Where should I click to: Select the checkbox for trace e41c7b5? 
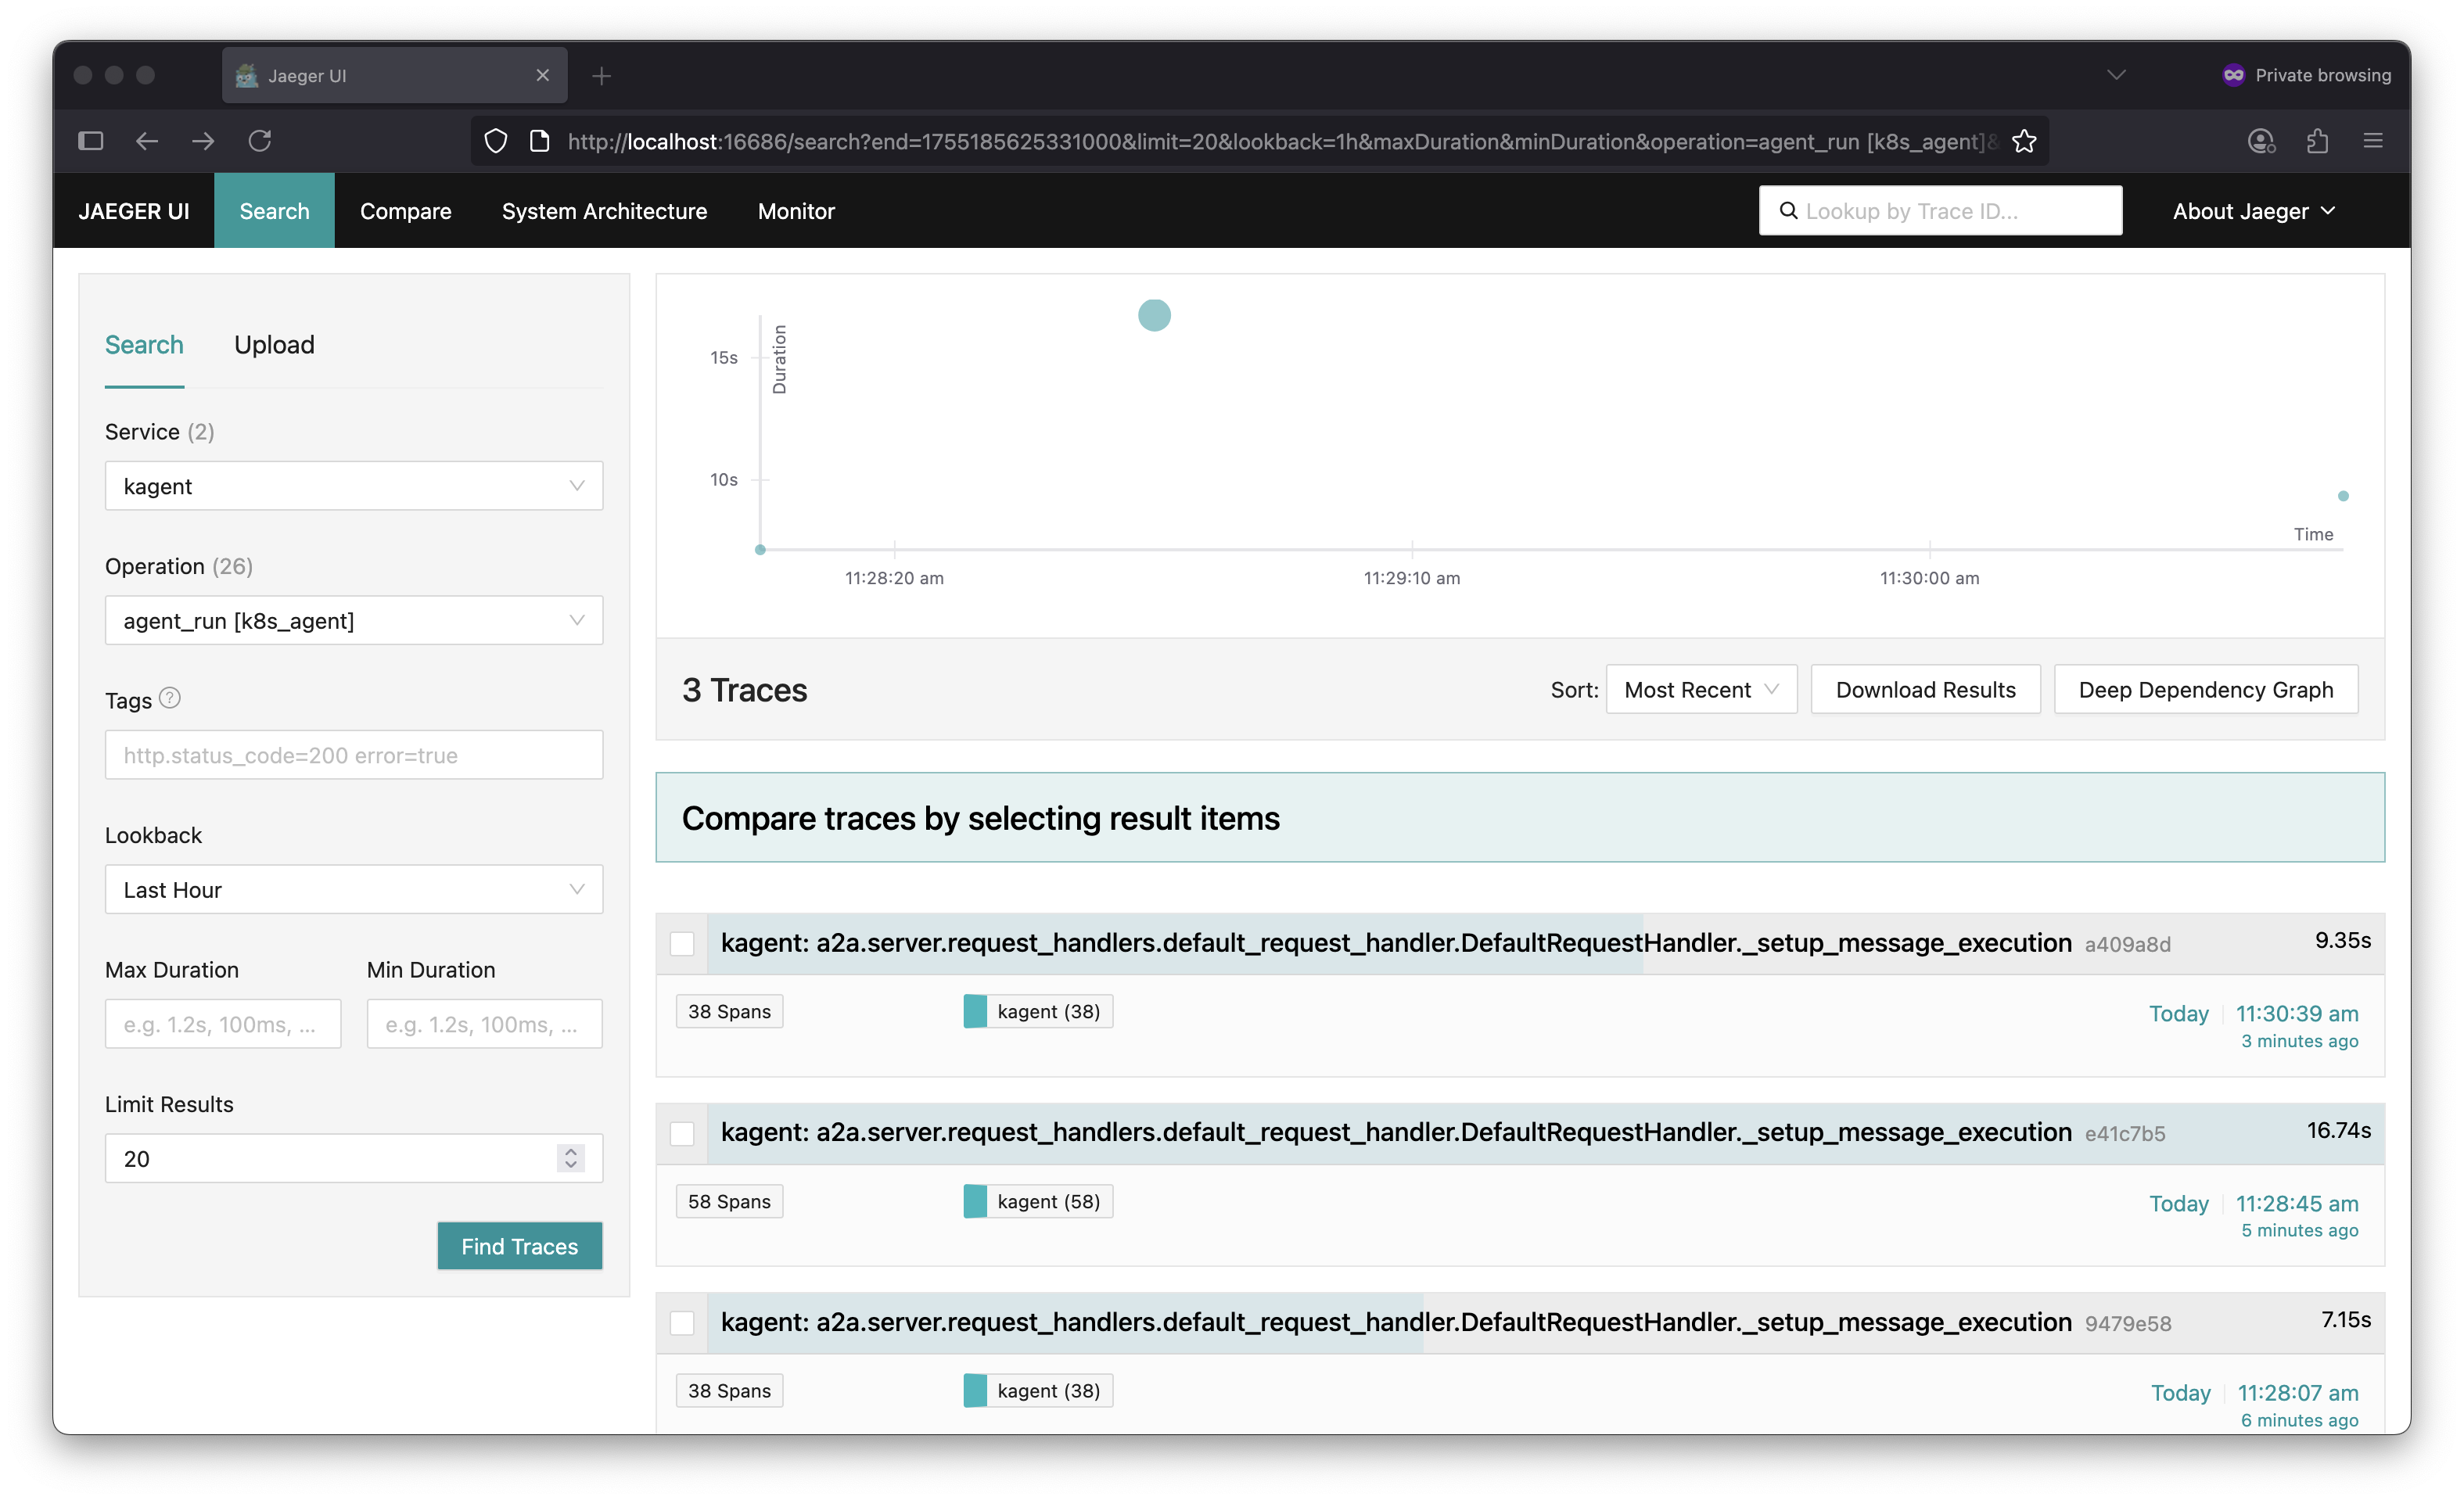[x=682, y=1133]
